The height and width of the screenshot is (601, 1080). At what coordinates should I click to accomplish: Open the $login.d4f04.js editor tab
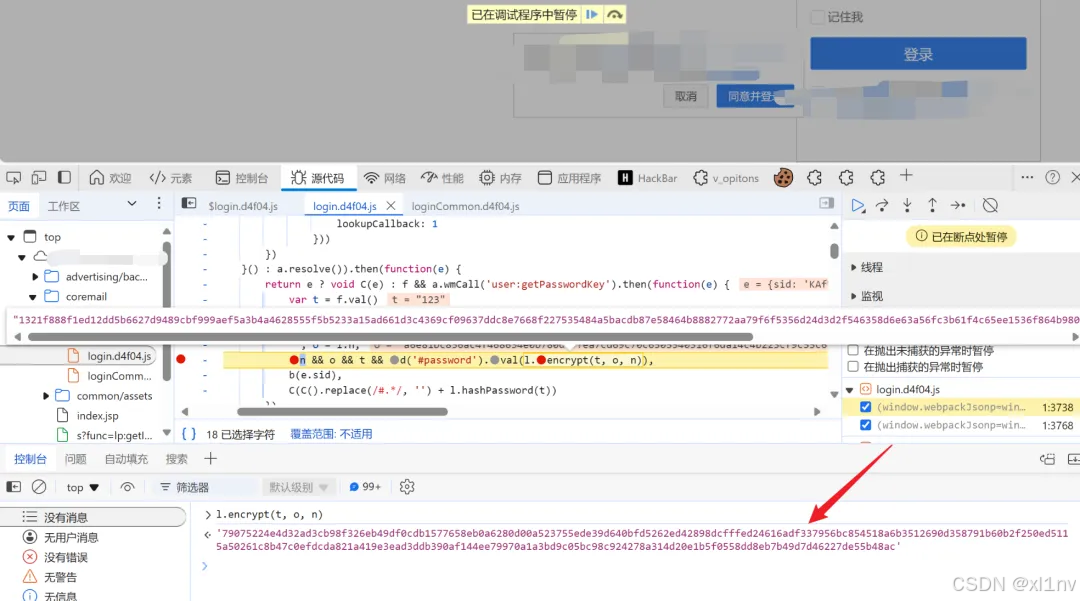pos(243,206)
